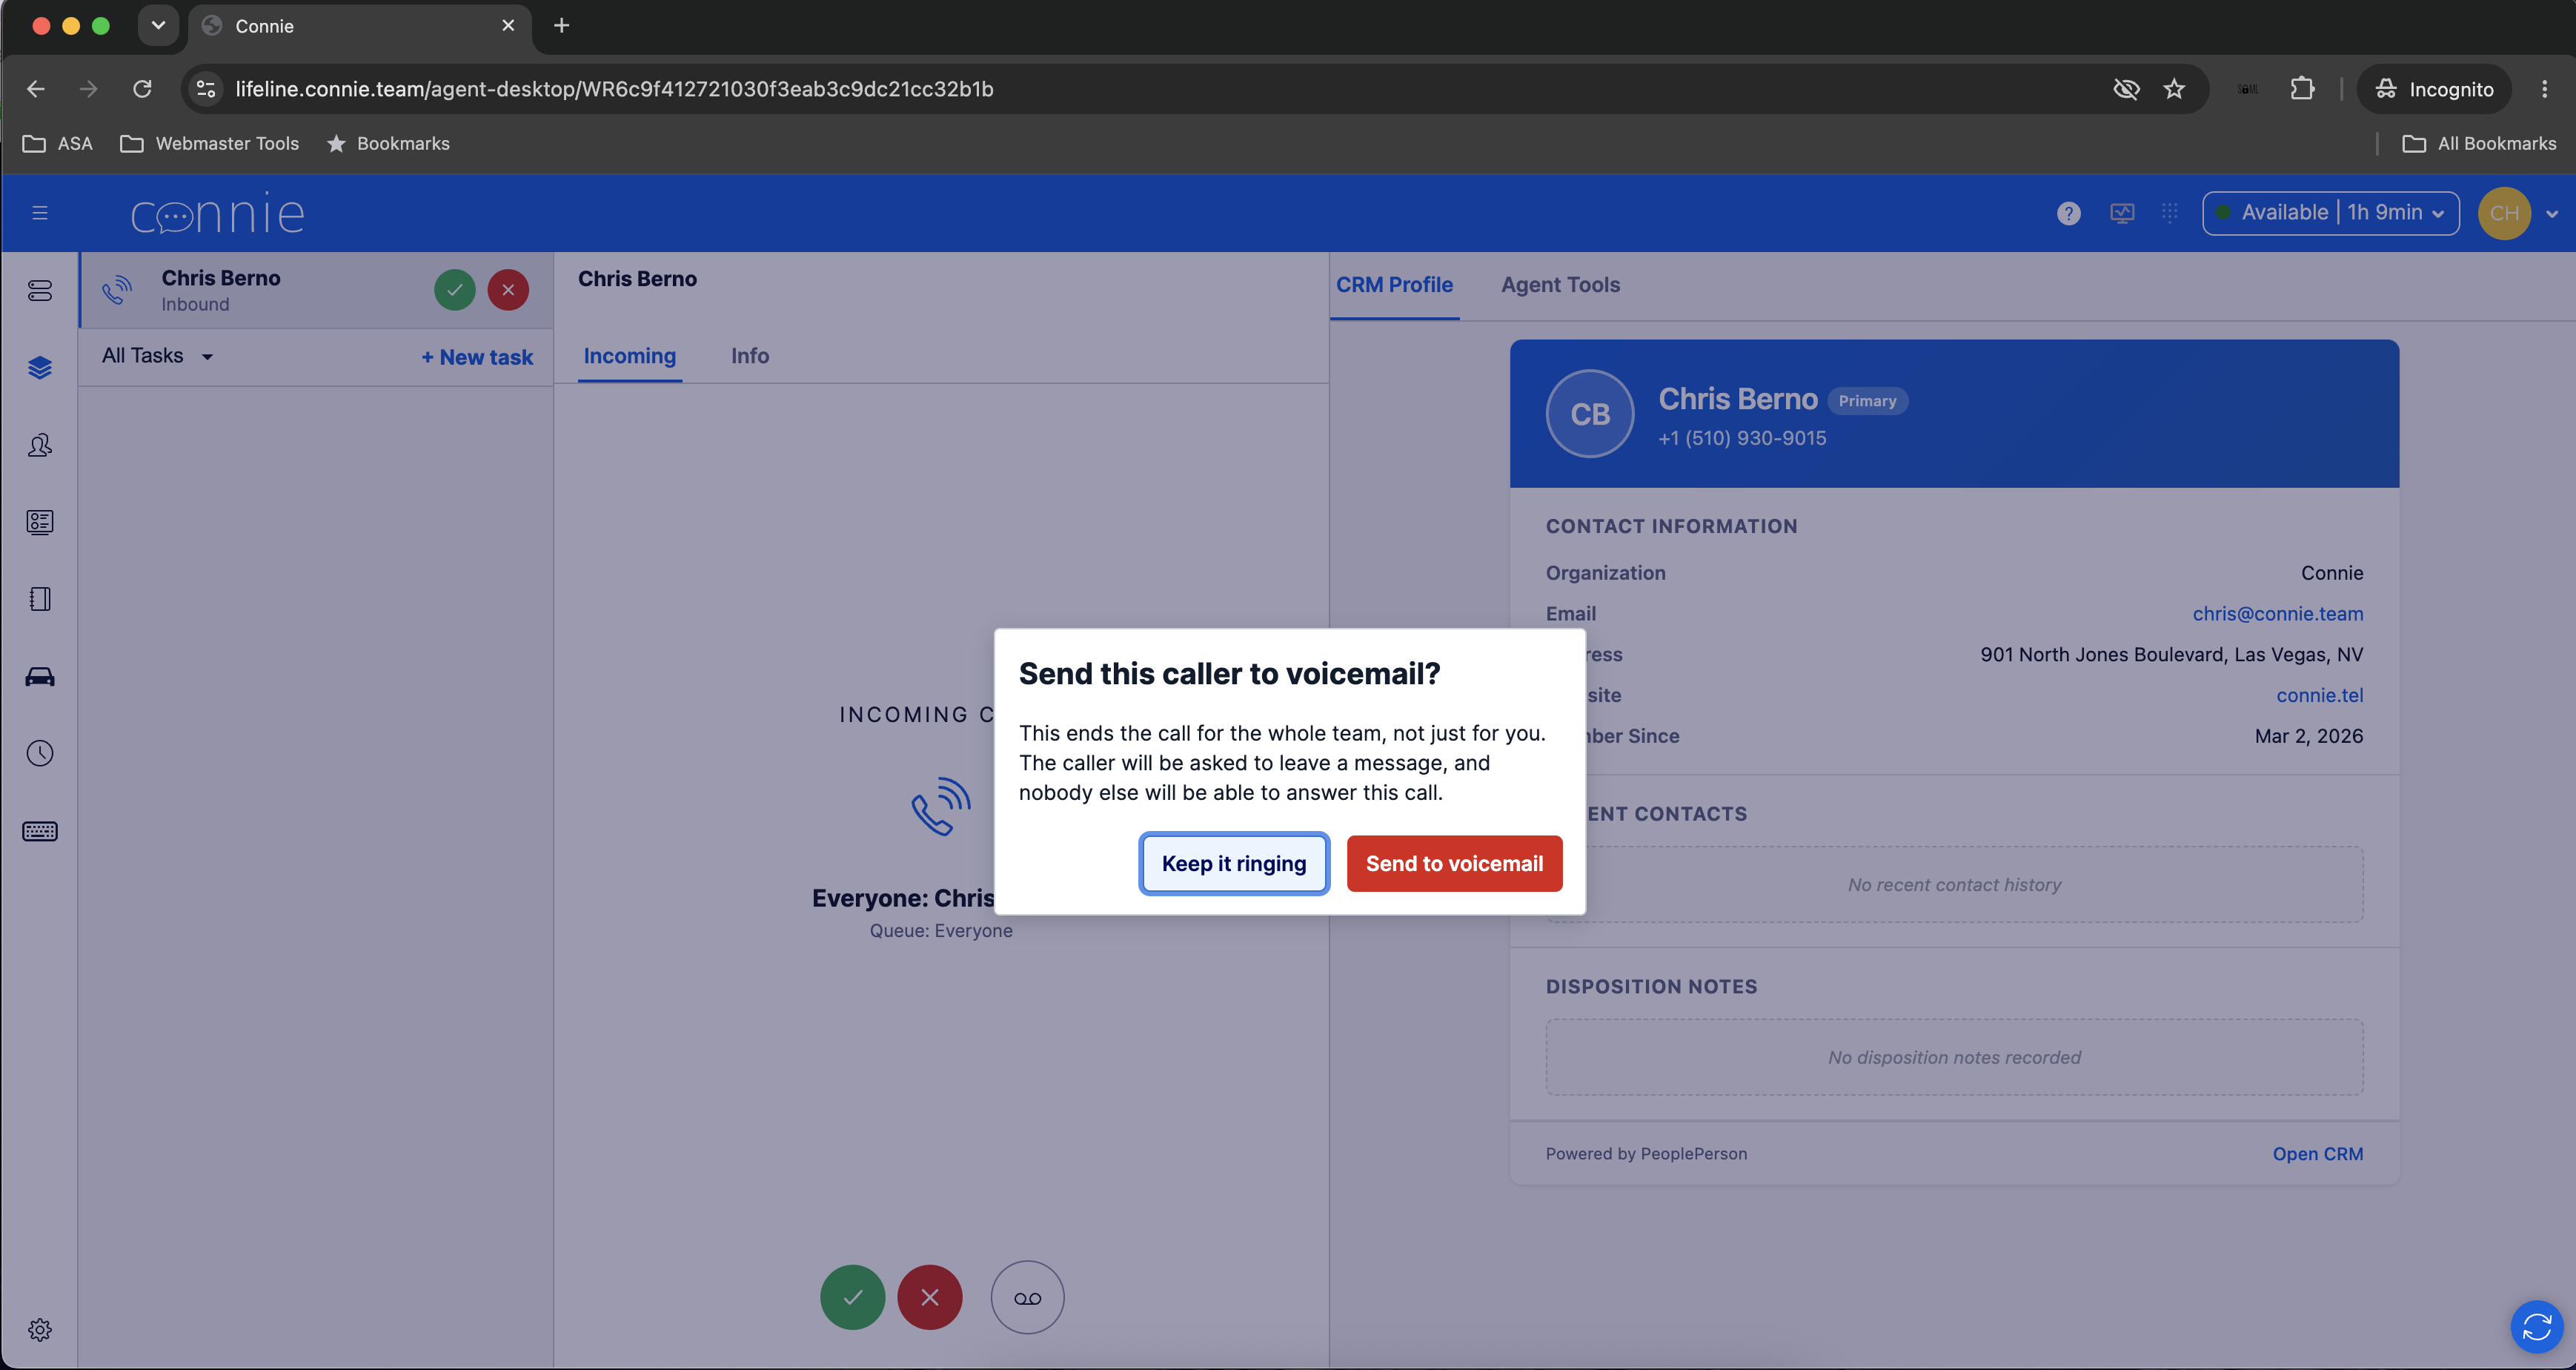Click the browser address bar URL
The width and height of the screenshot is (2576, 1370).
614,89
